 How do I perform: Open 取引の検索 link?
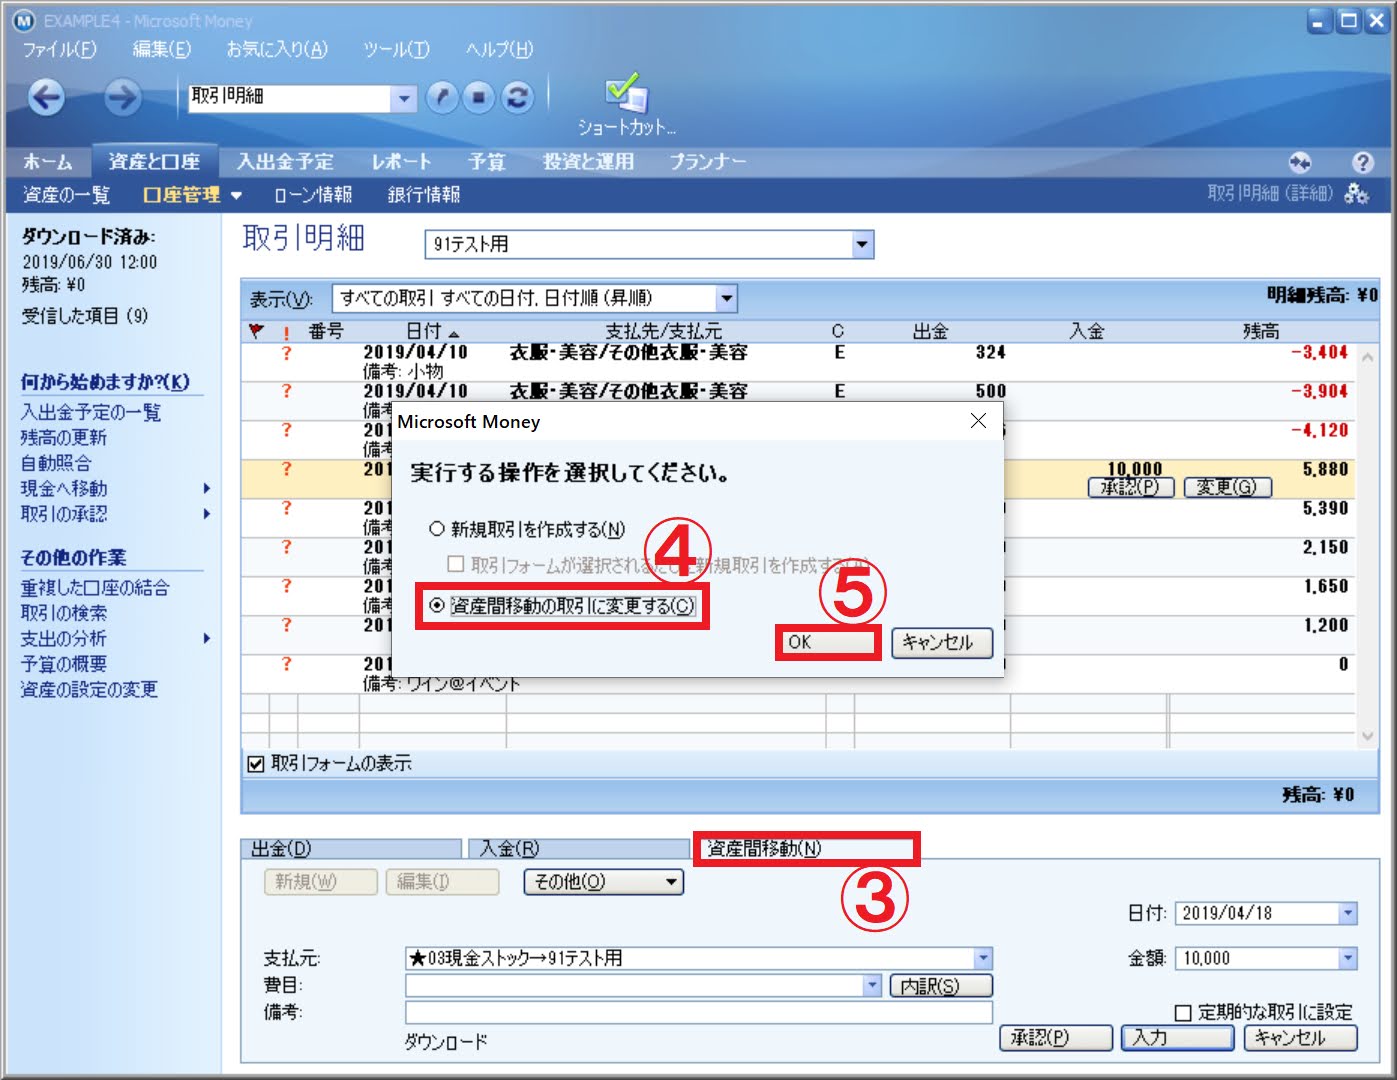point(64,613)
